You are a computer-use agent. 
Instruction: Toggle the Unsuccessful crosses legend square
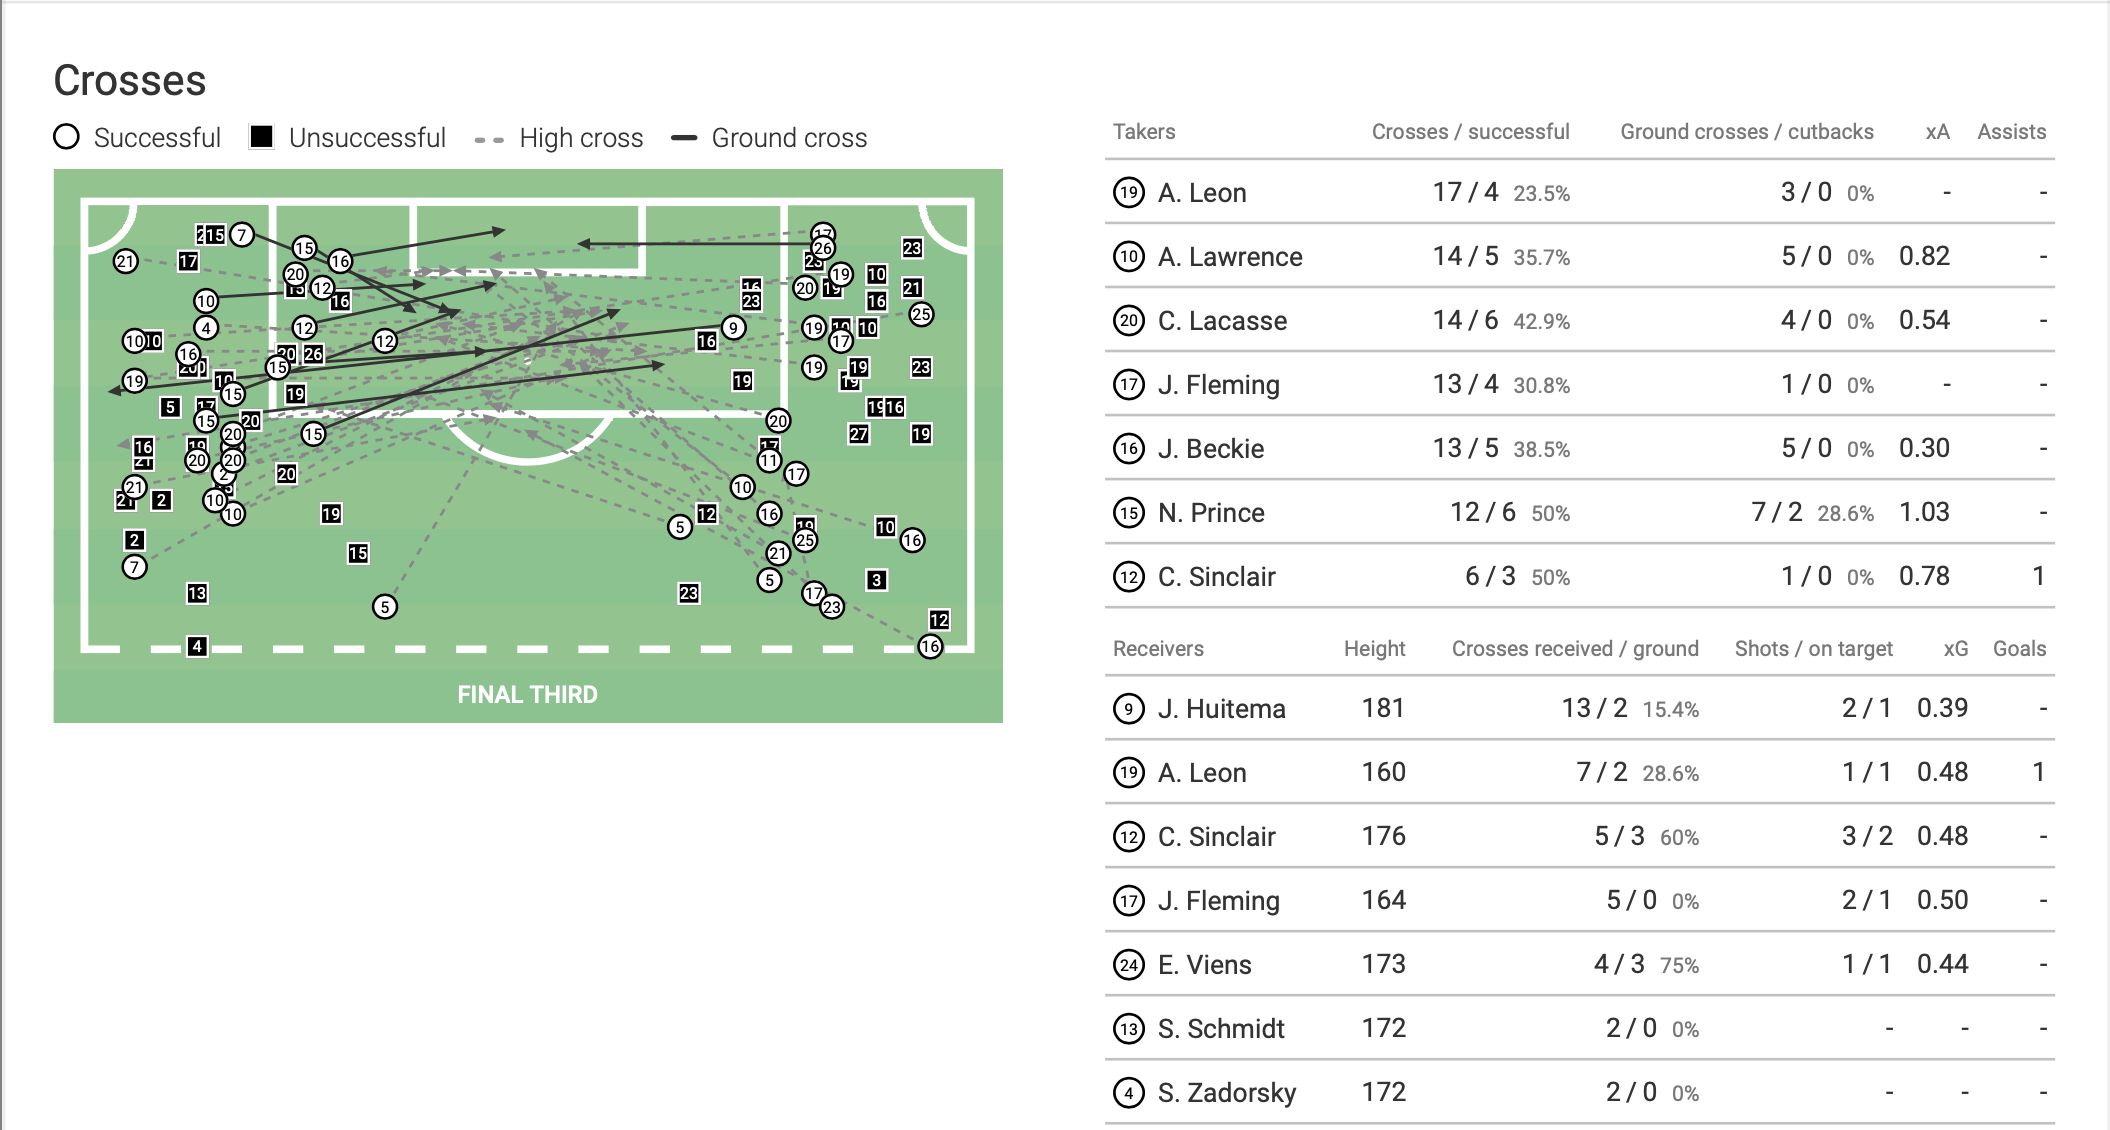[262, 137]
